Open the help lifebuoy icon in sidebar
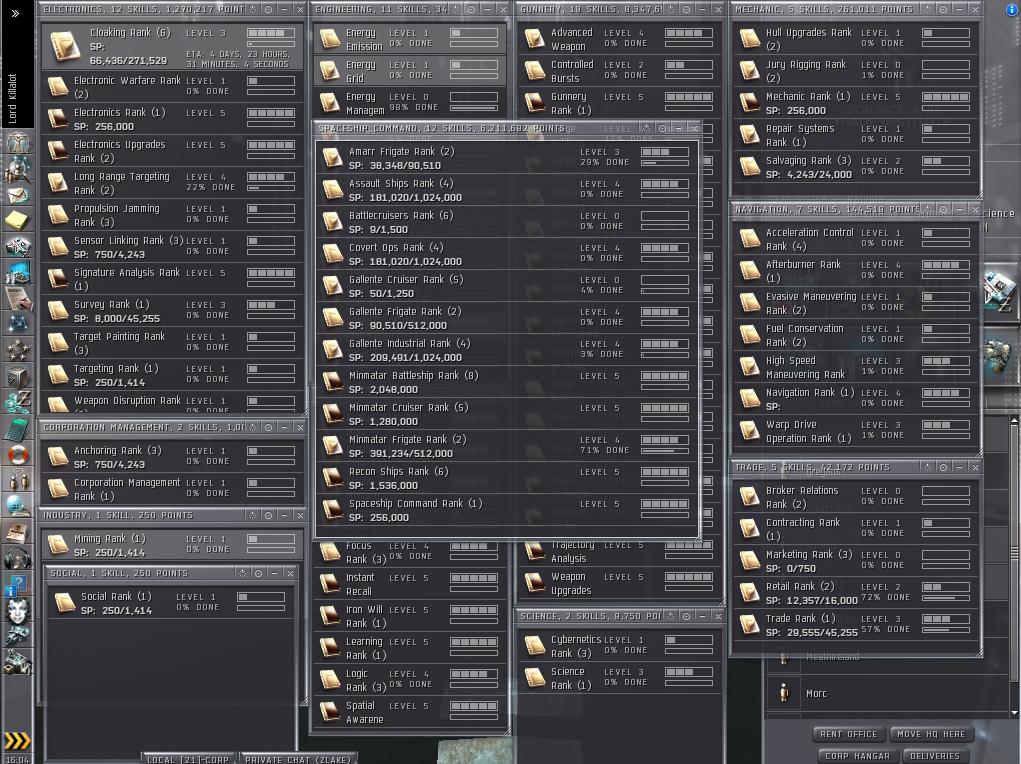 (18, 454)
